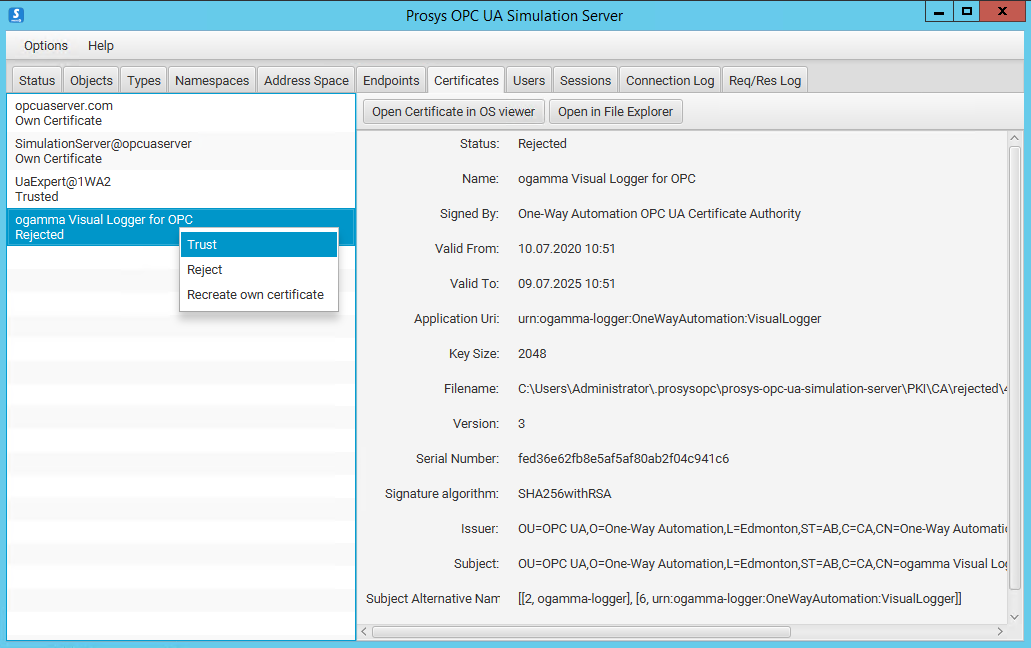Image resolution: width=1031 pixels, height=648 pixels.
Task: Switch to the Sessions tab
Action: coord(585,80)
